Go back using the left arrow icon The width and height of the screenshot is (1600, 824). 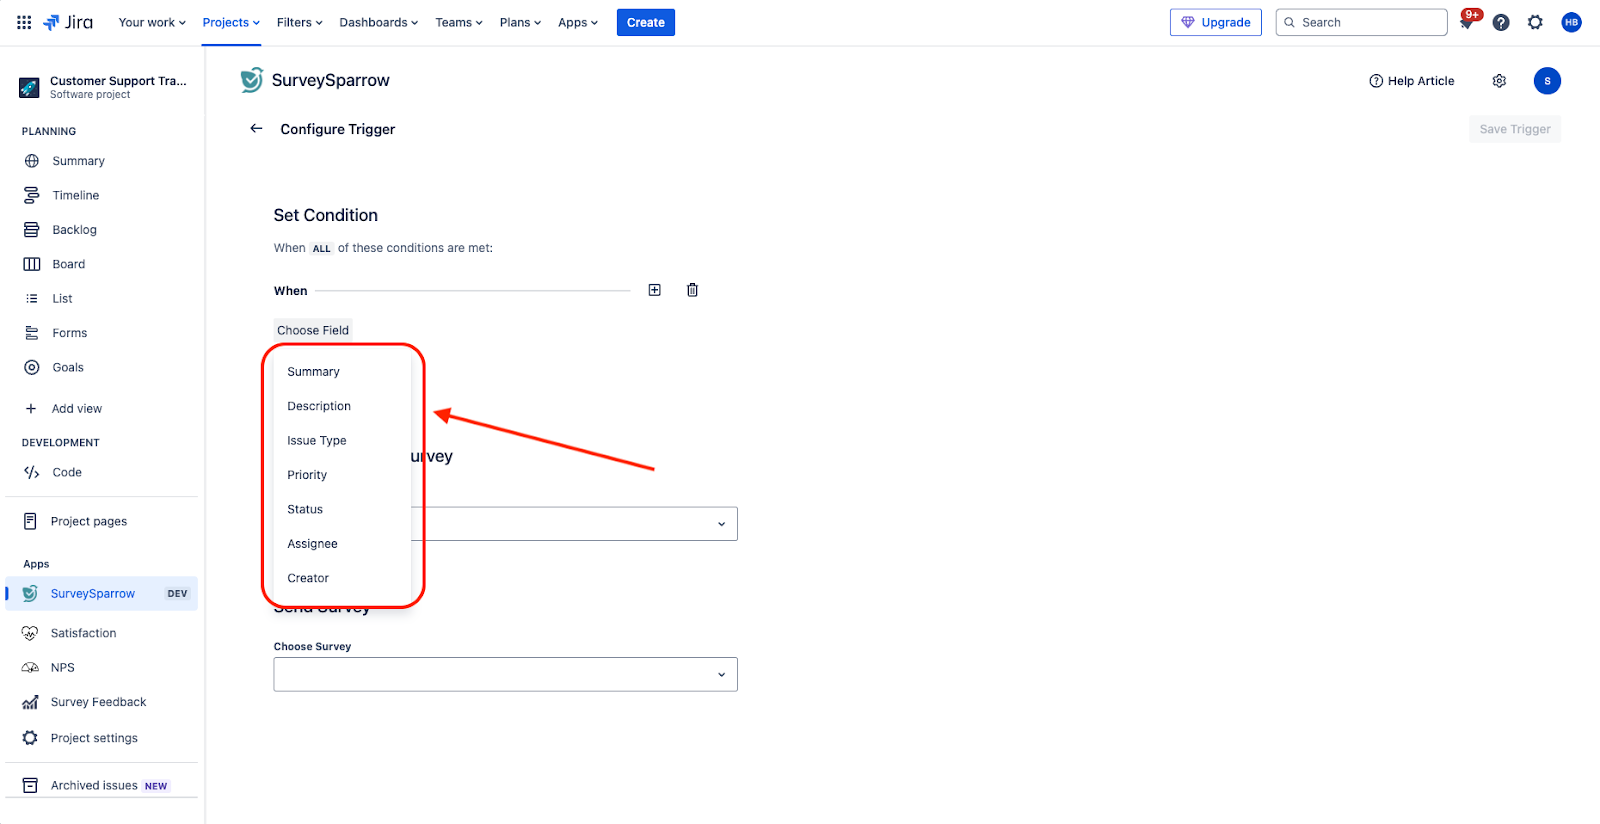pyautogui.click(x=256, y=129)
